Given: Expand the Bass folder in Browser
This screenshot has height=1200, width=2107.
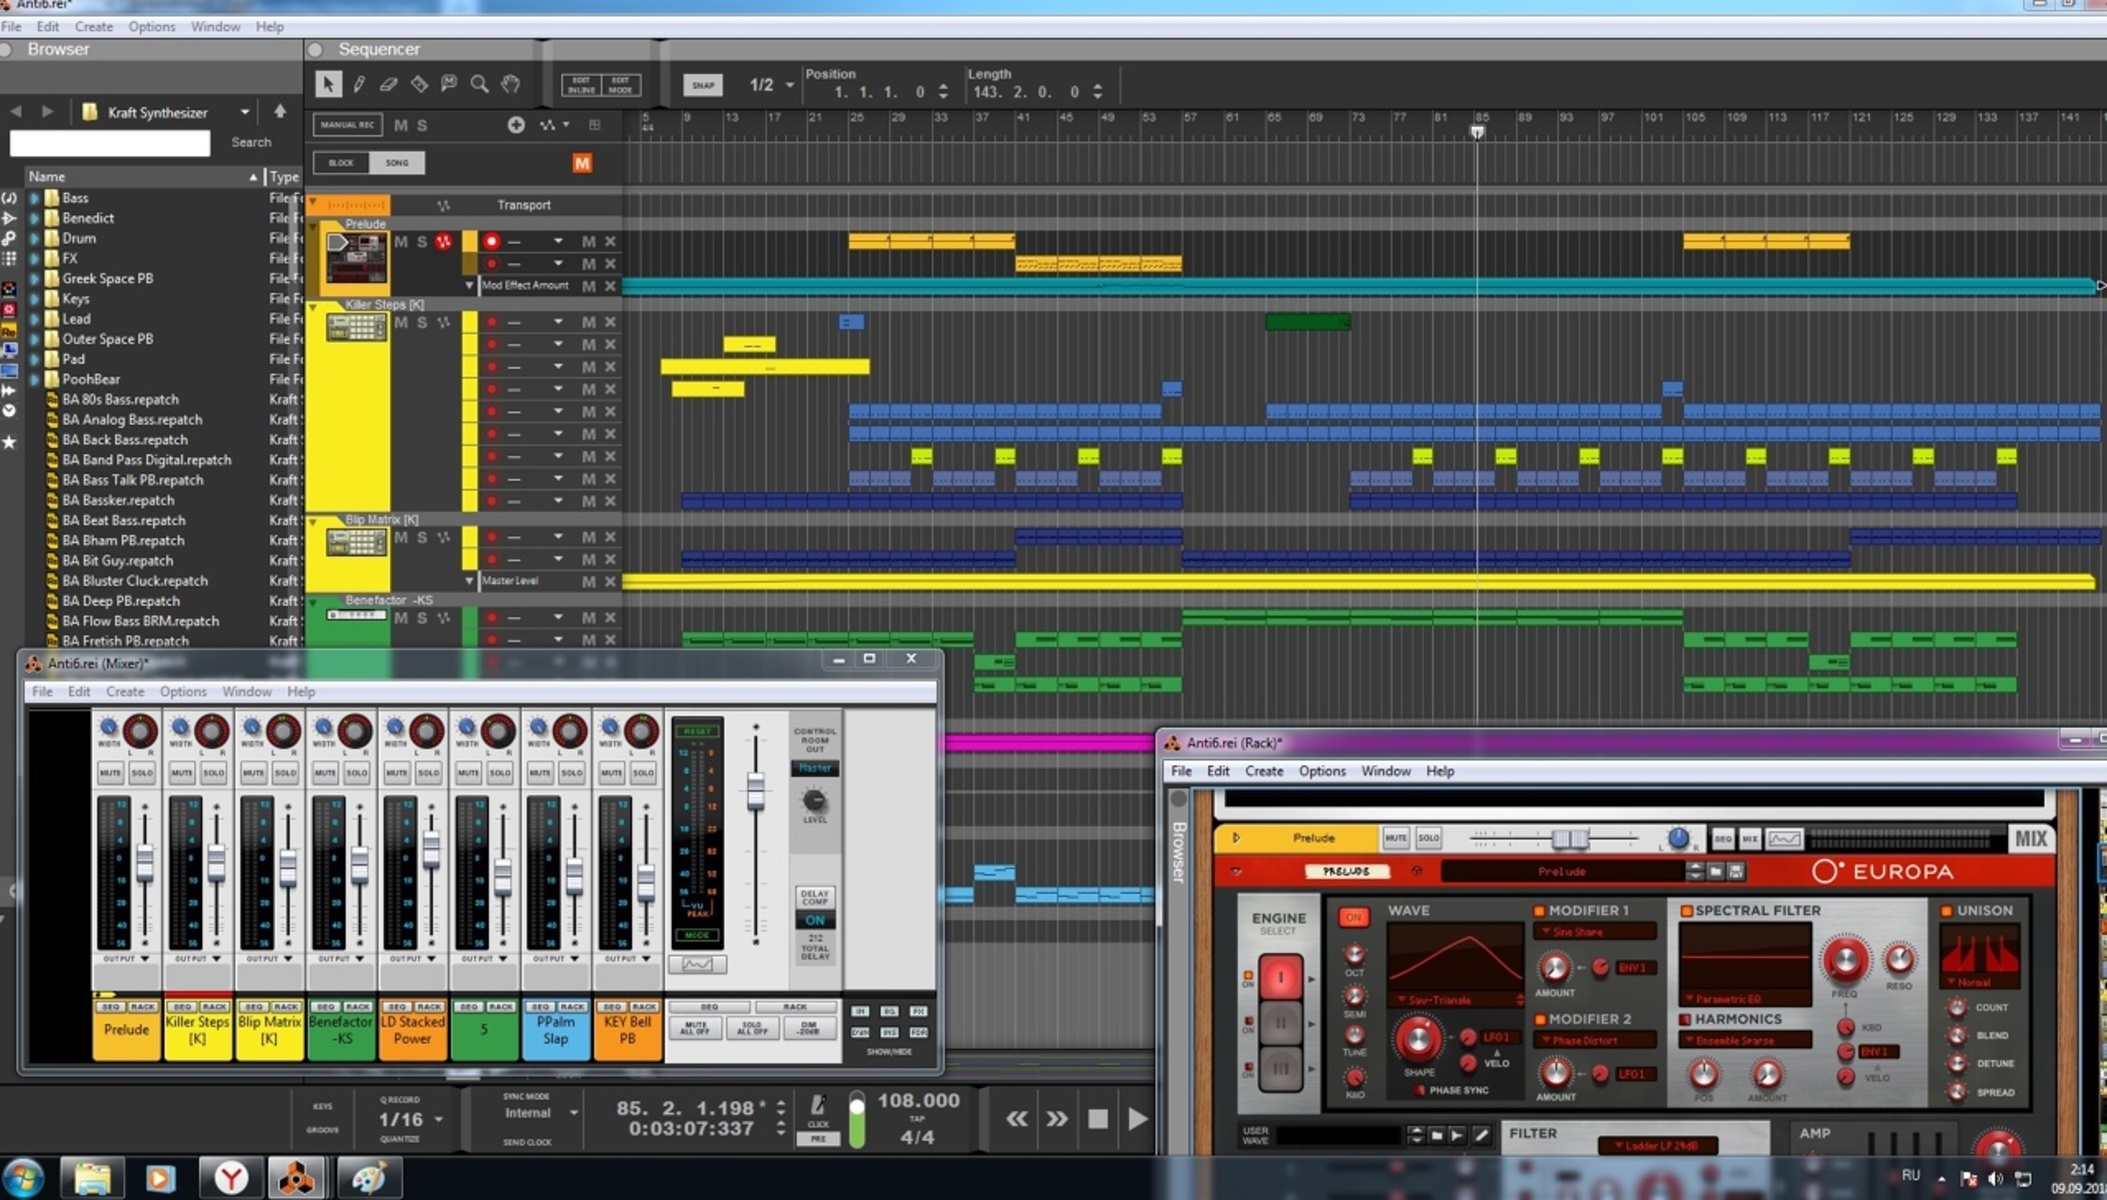Looking at the screenshot, I should pyautogui.click(x=35, y=198).
